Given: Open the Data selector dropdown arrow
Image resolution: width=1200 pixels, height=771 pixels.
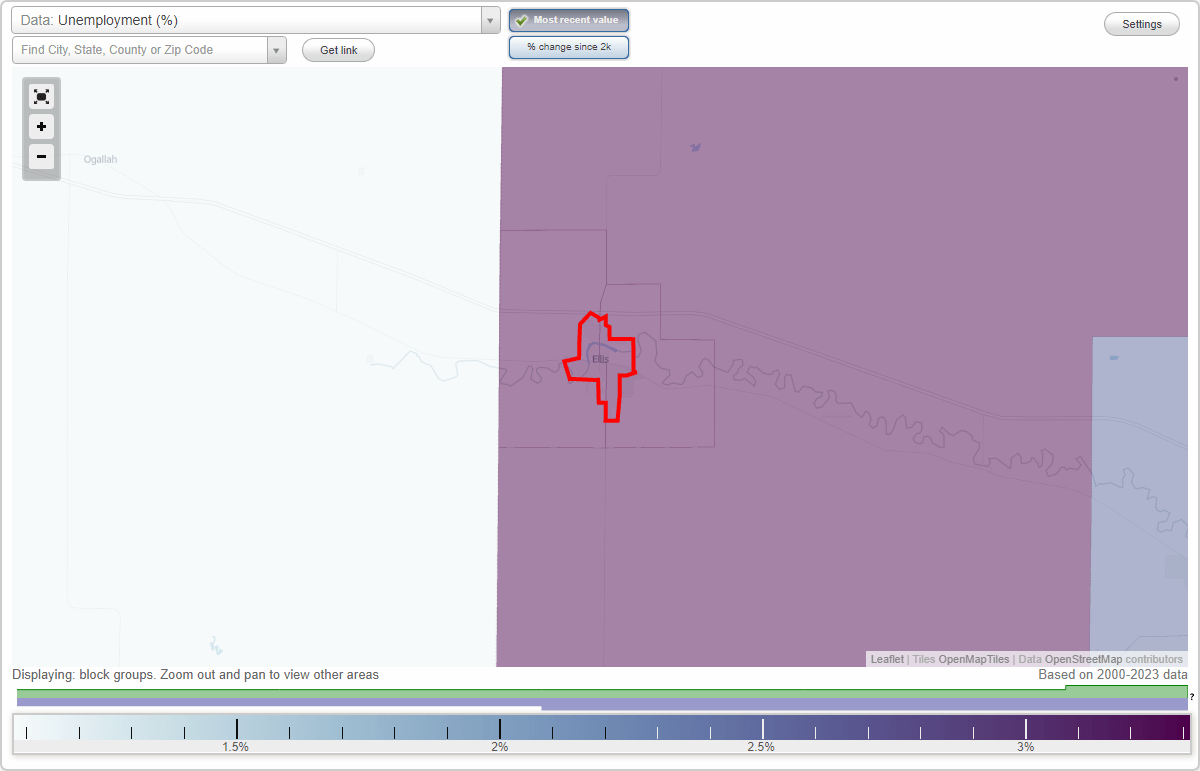Looking at the screenshot, I should [490, 20].
